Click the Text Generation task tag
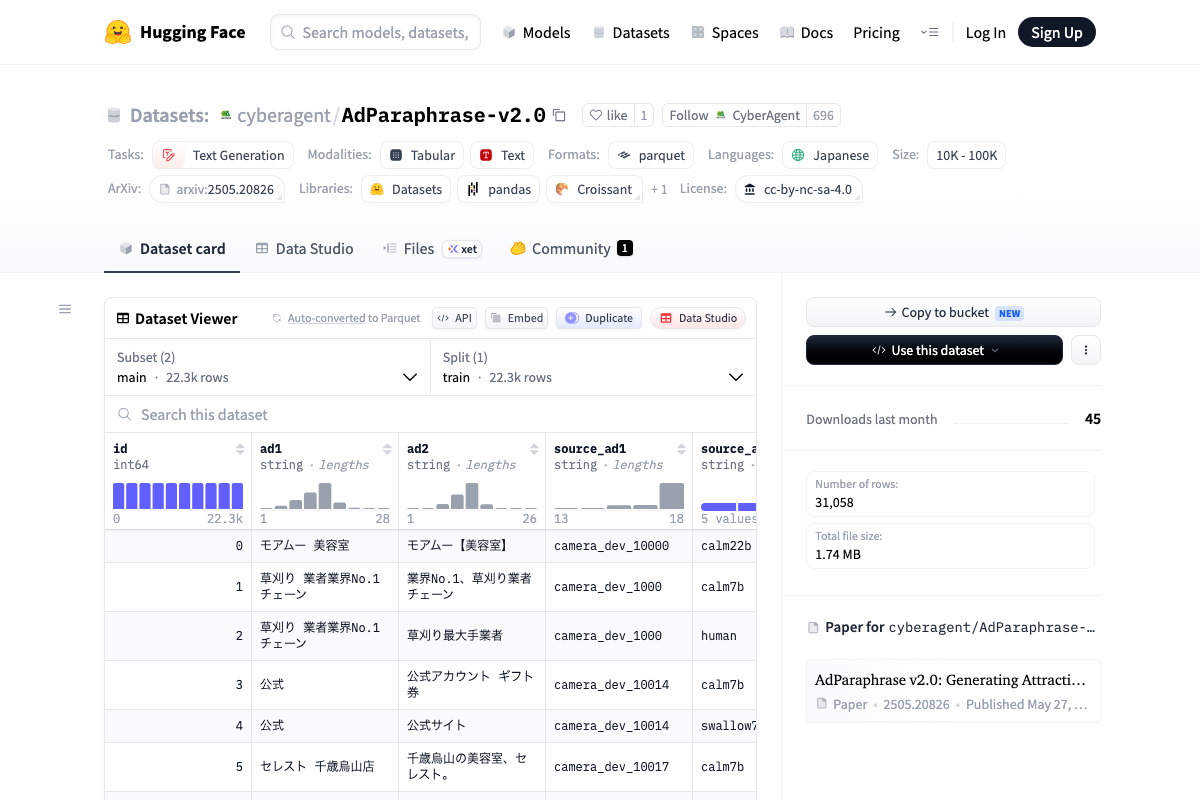 click(x=223, y=155)
